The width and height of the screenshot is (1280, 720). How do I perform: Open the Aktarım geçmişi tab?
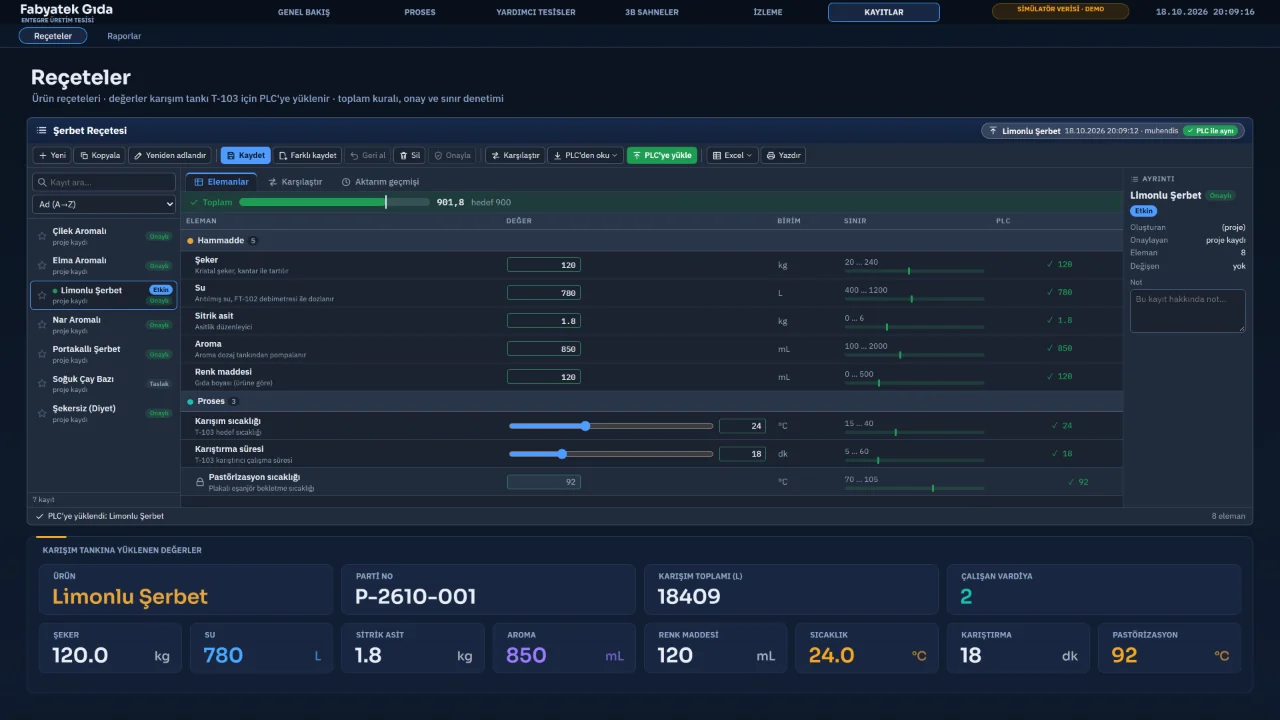point(380,182)
